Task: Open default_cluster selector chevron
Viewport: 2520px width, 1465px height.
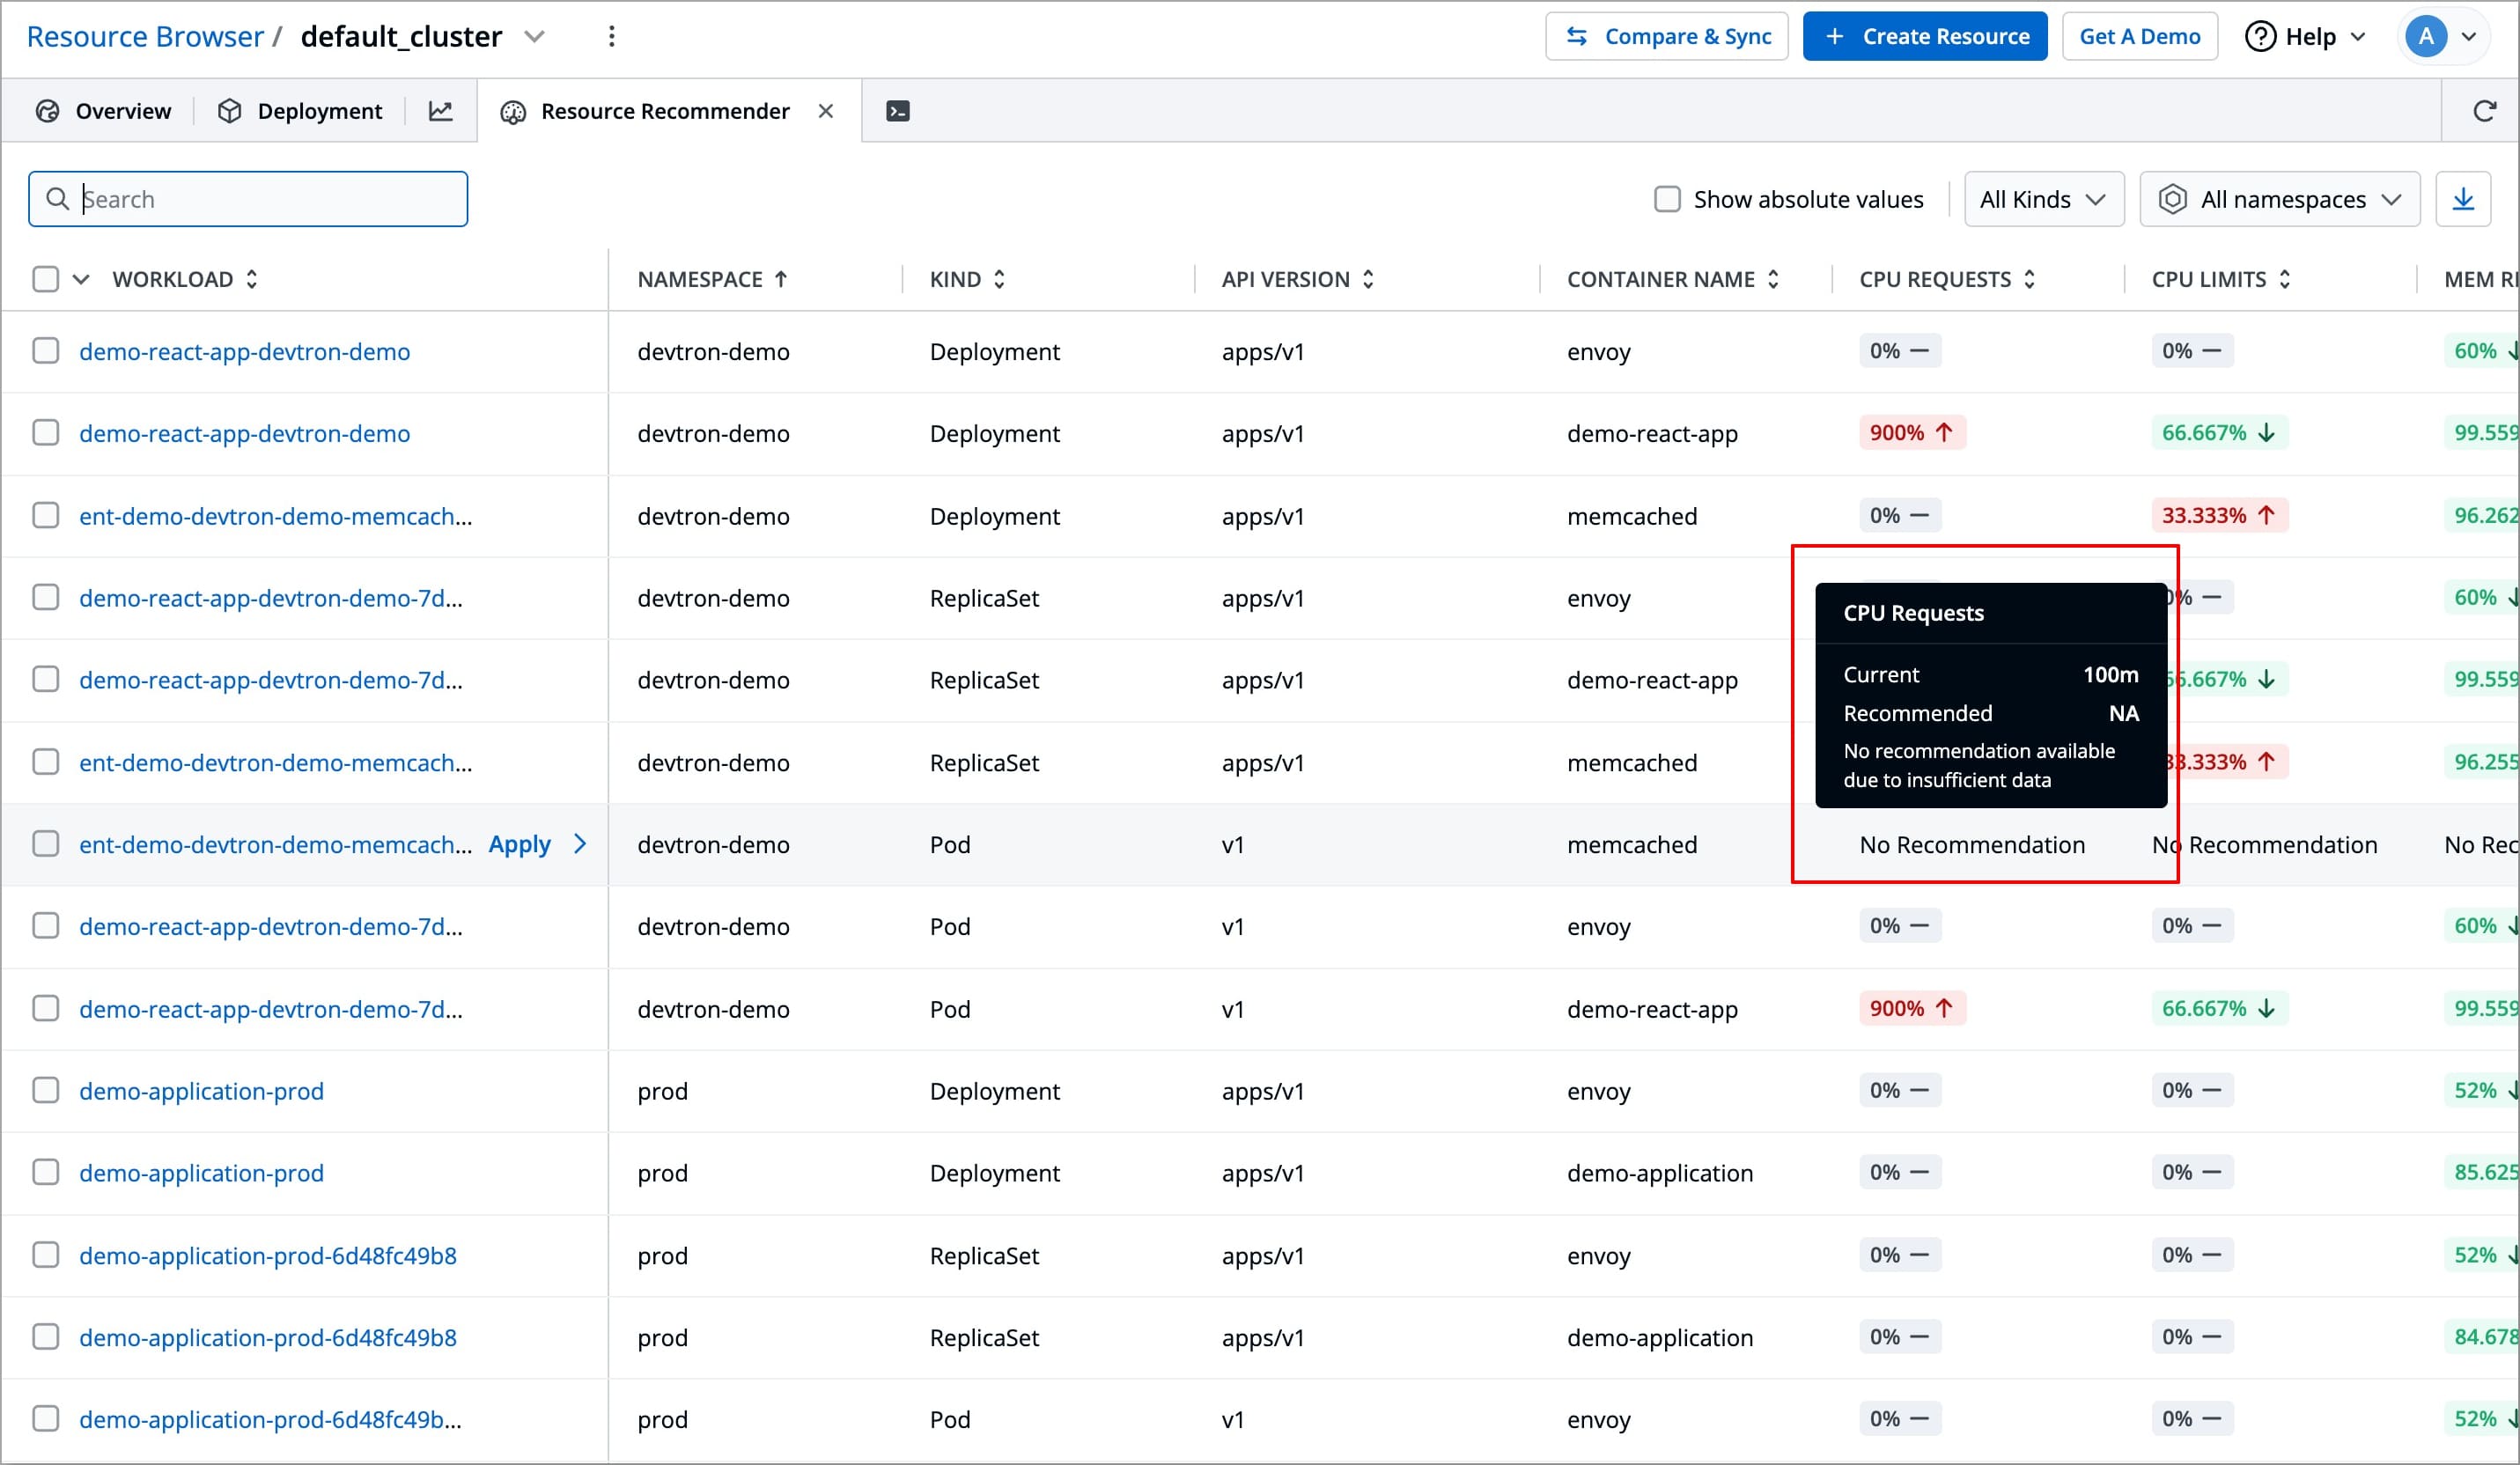Action: [535, 37]
